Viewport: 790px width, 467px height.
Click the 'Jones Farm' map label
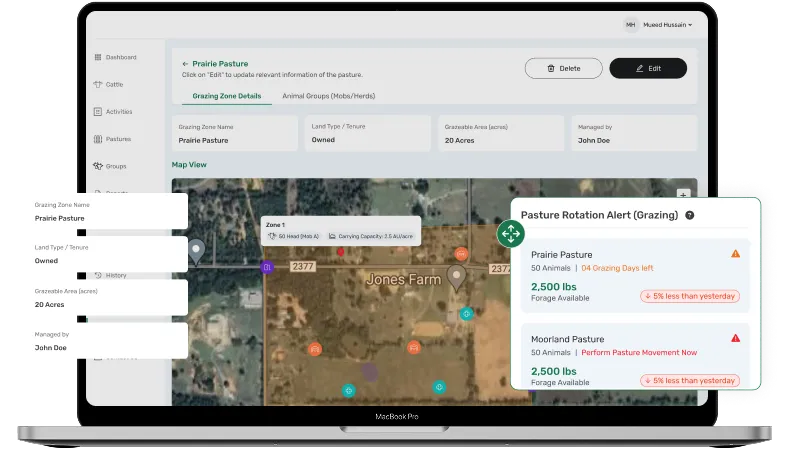[403, 280]
